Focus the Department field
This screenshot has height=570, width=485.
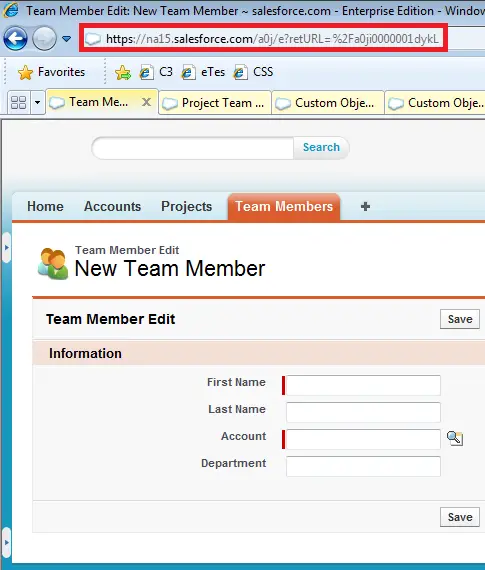coord(363,466)
